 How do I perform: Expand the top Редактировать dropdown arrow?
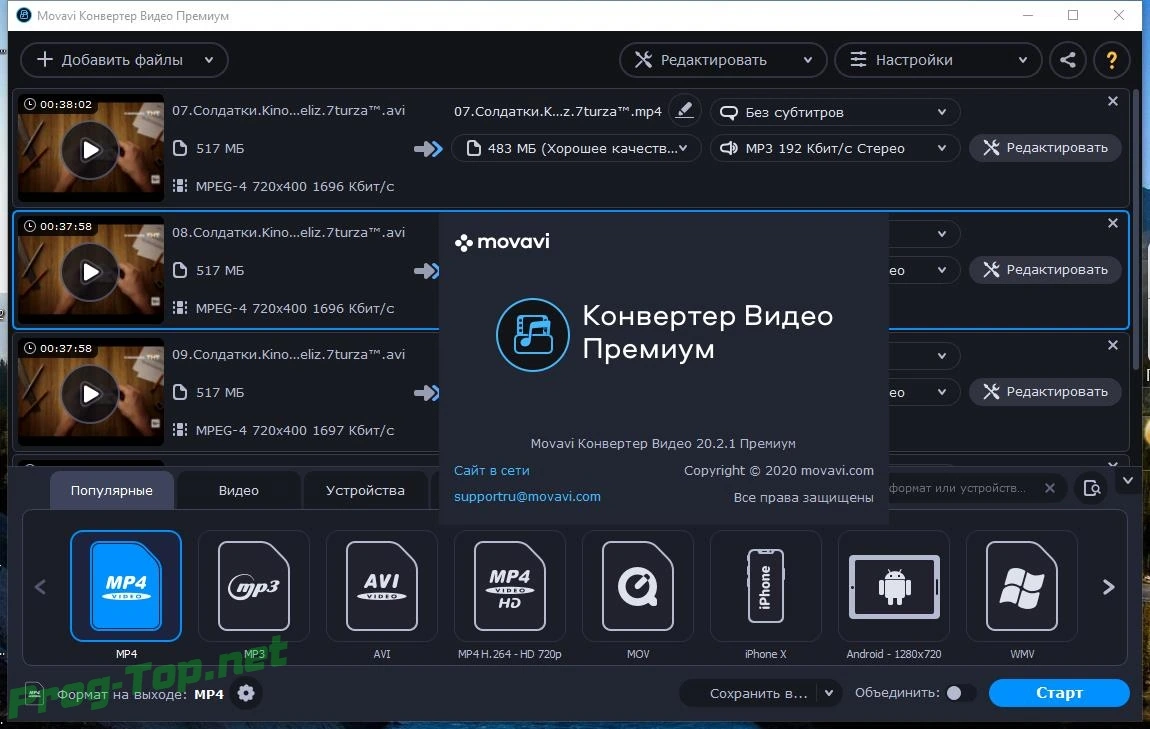pos(807,60)
